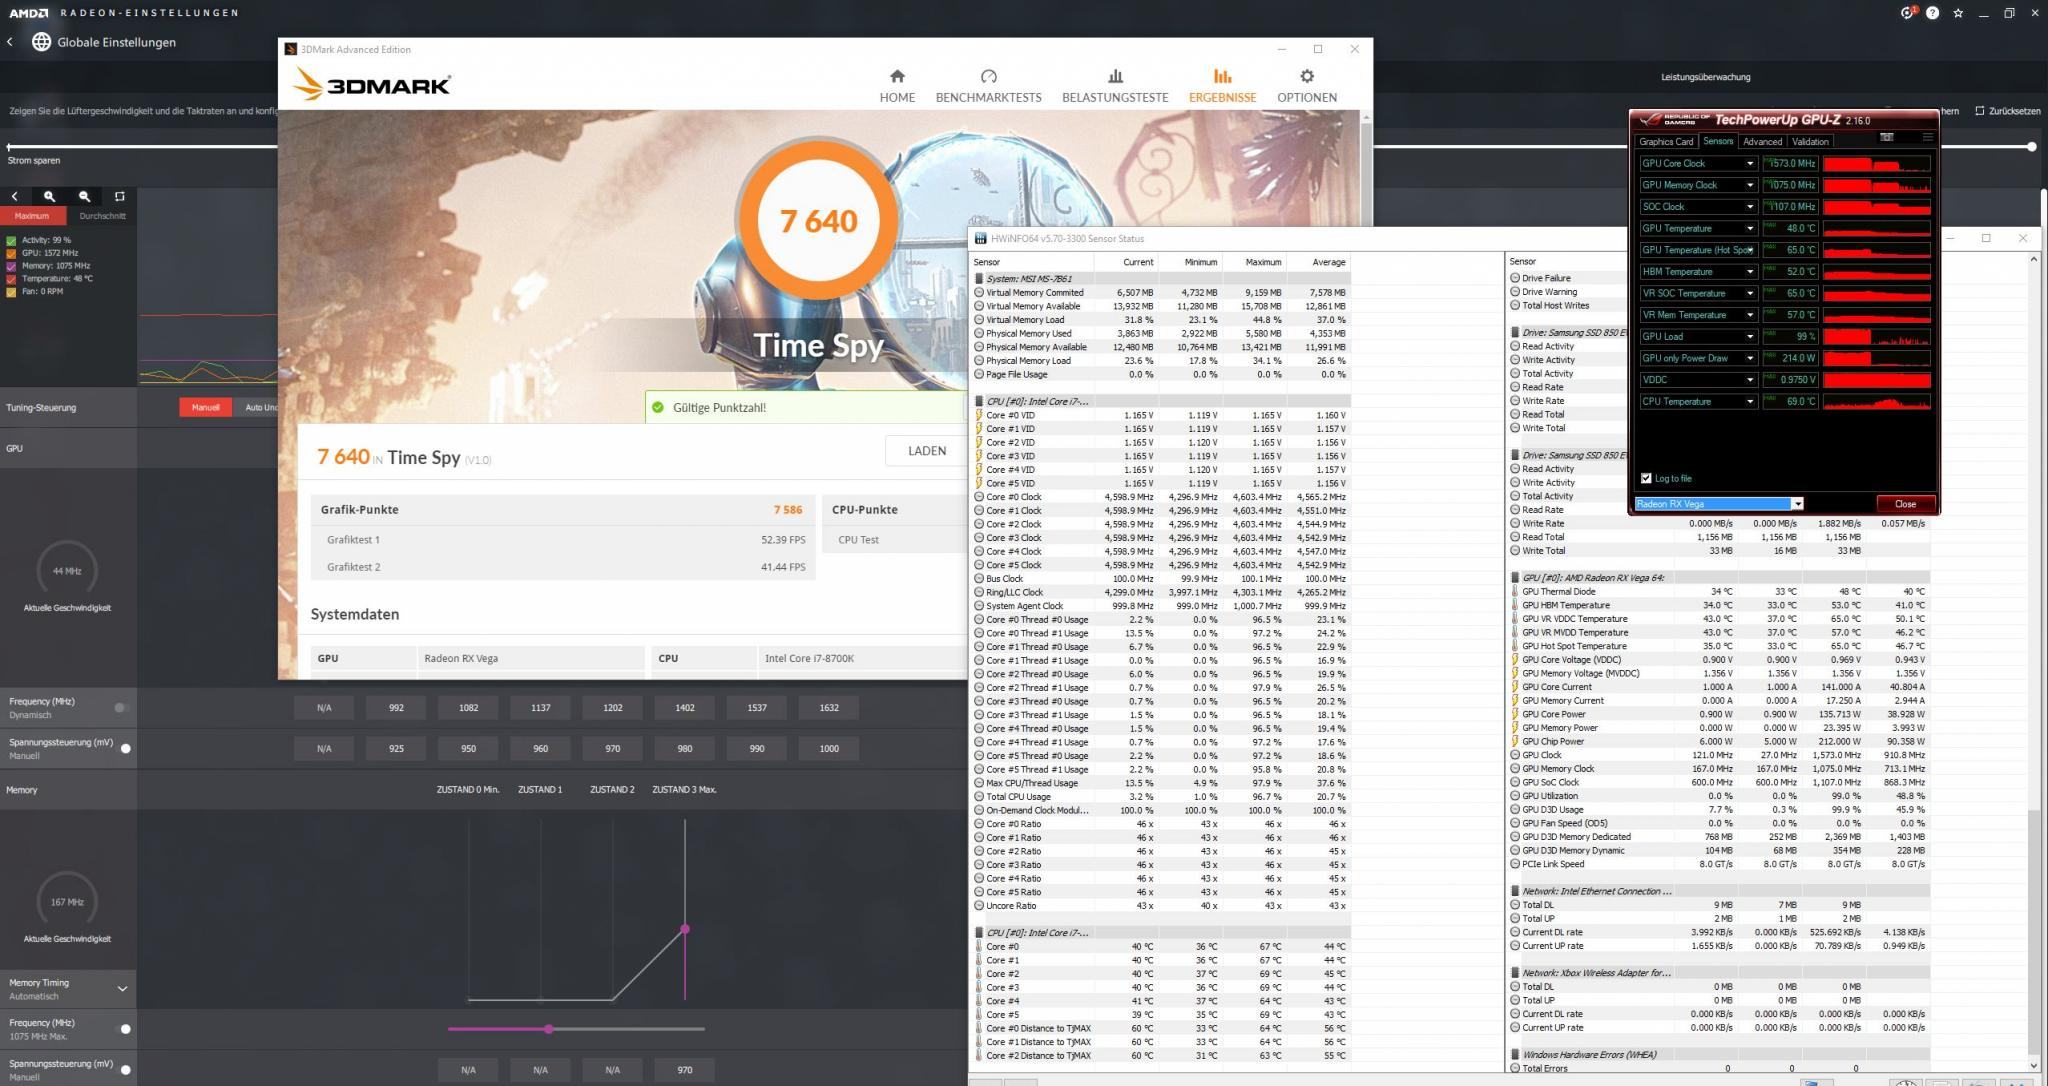
Task: Click Zurücksetzen in Radeon settings
Action: coord(2007,111)
